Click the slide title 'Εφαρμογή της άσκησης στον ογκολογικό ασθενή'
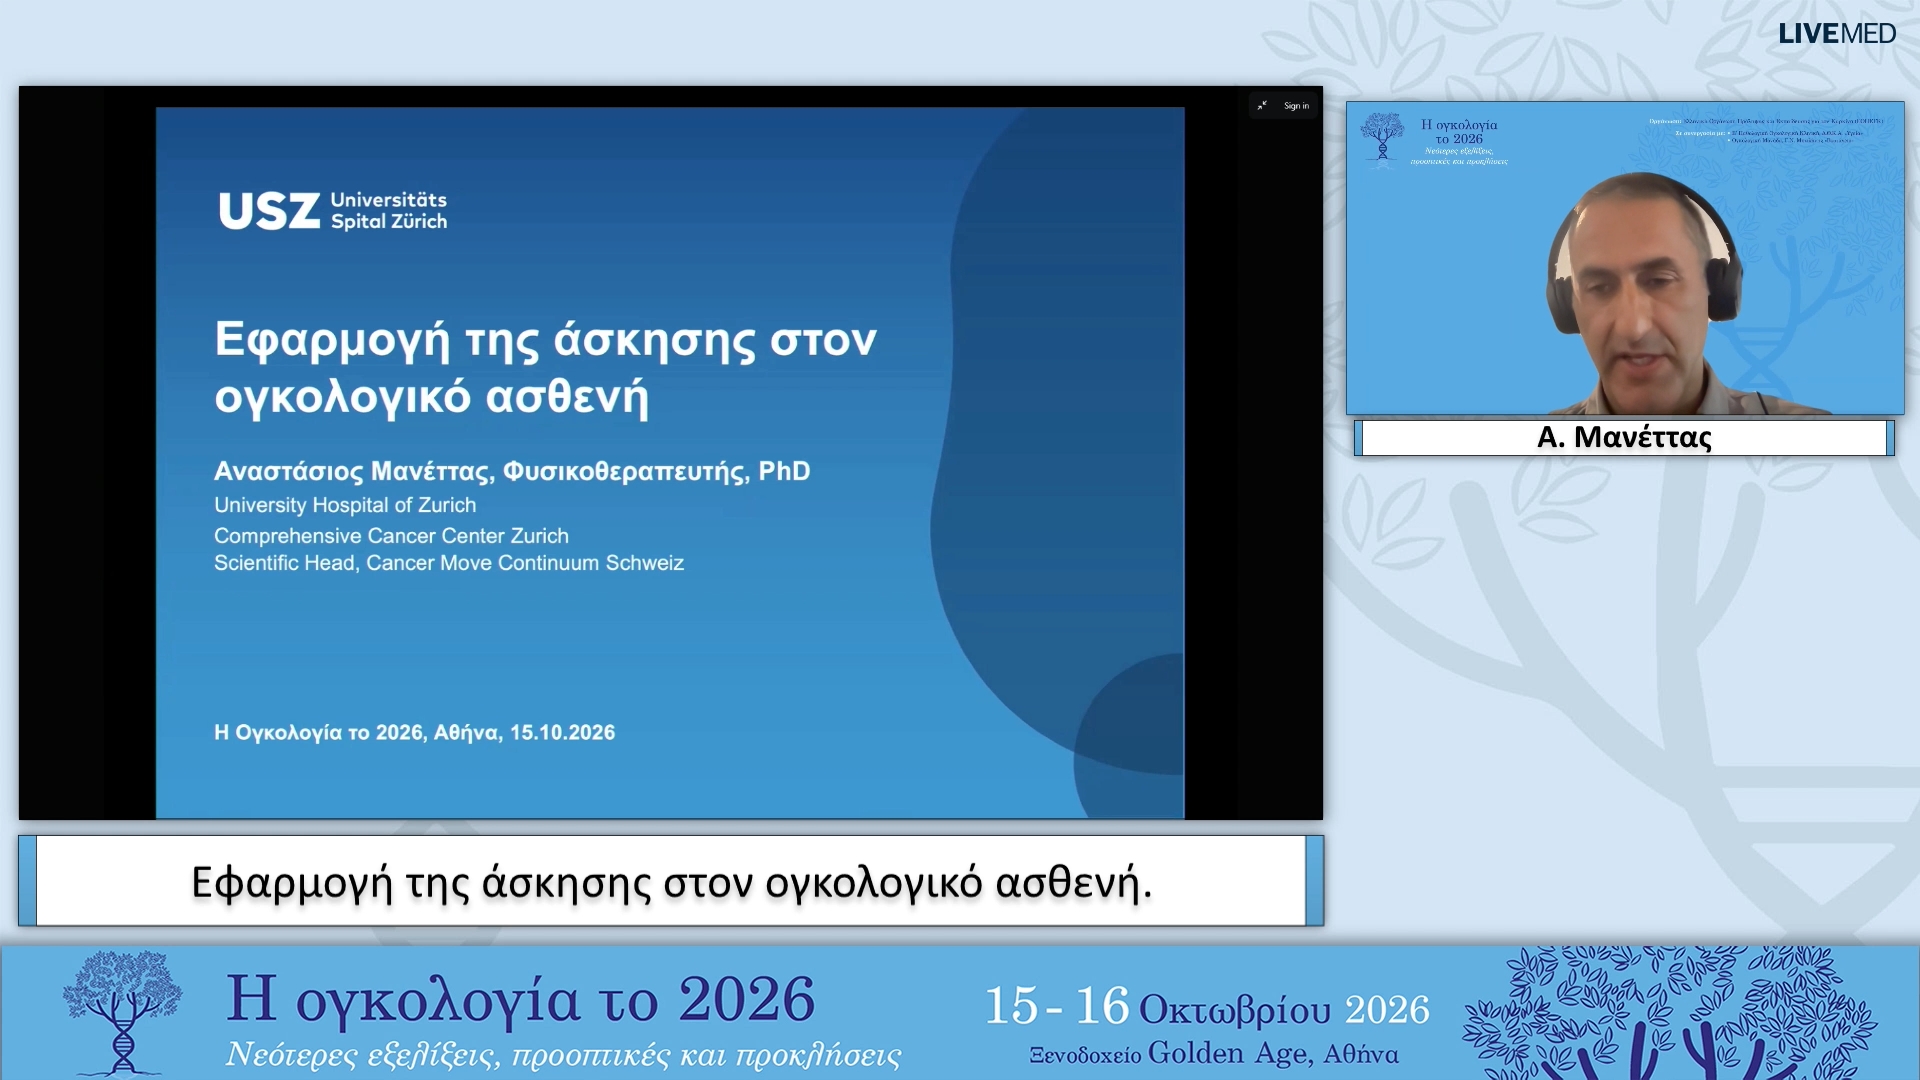 pyautogui.click(x=545, y=368)
